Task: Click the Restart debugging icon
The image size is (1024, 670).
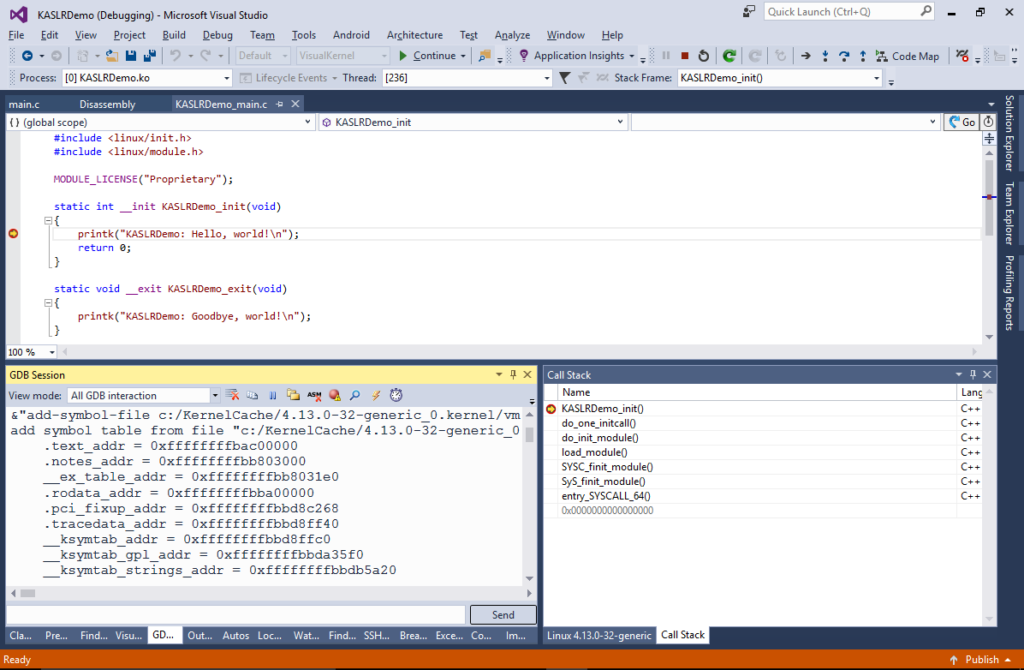Action: click(704, 55)
